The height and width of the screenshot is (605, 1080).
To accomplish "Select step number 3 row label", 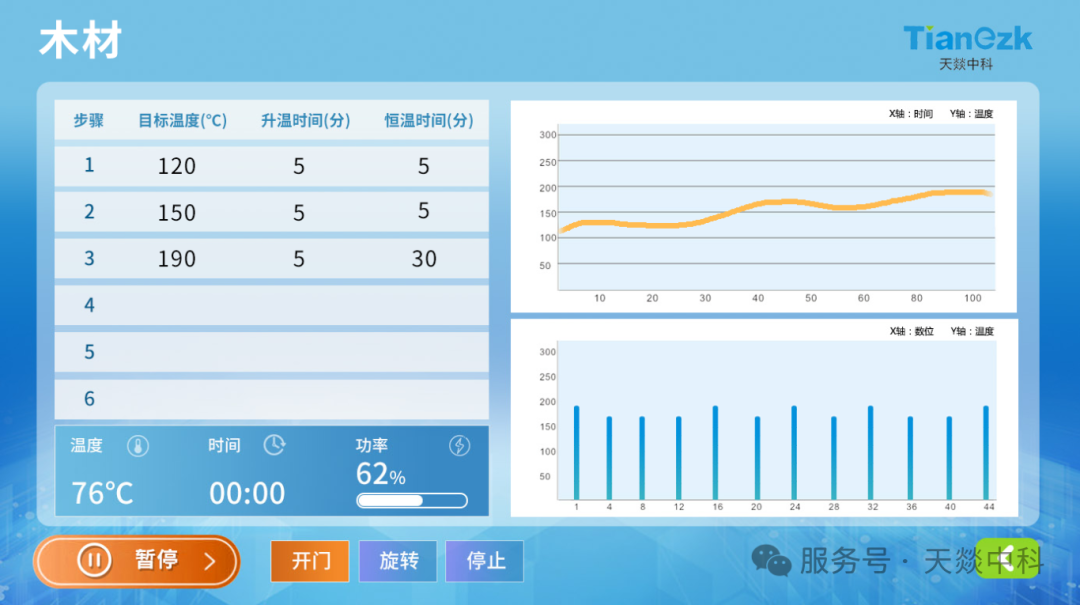I will point(89,258).
